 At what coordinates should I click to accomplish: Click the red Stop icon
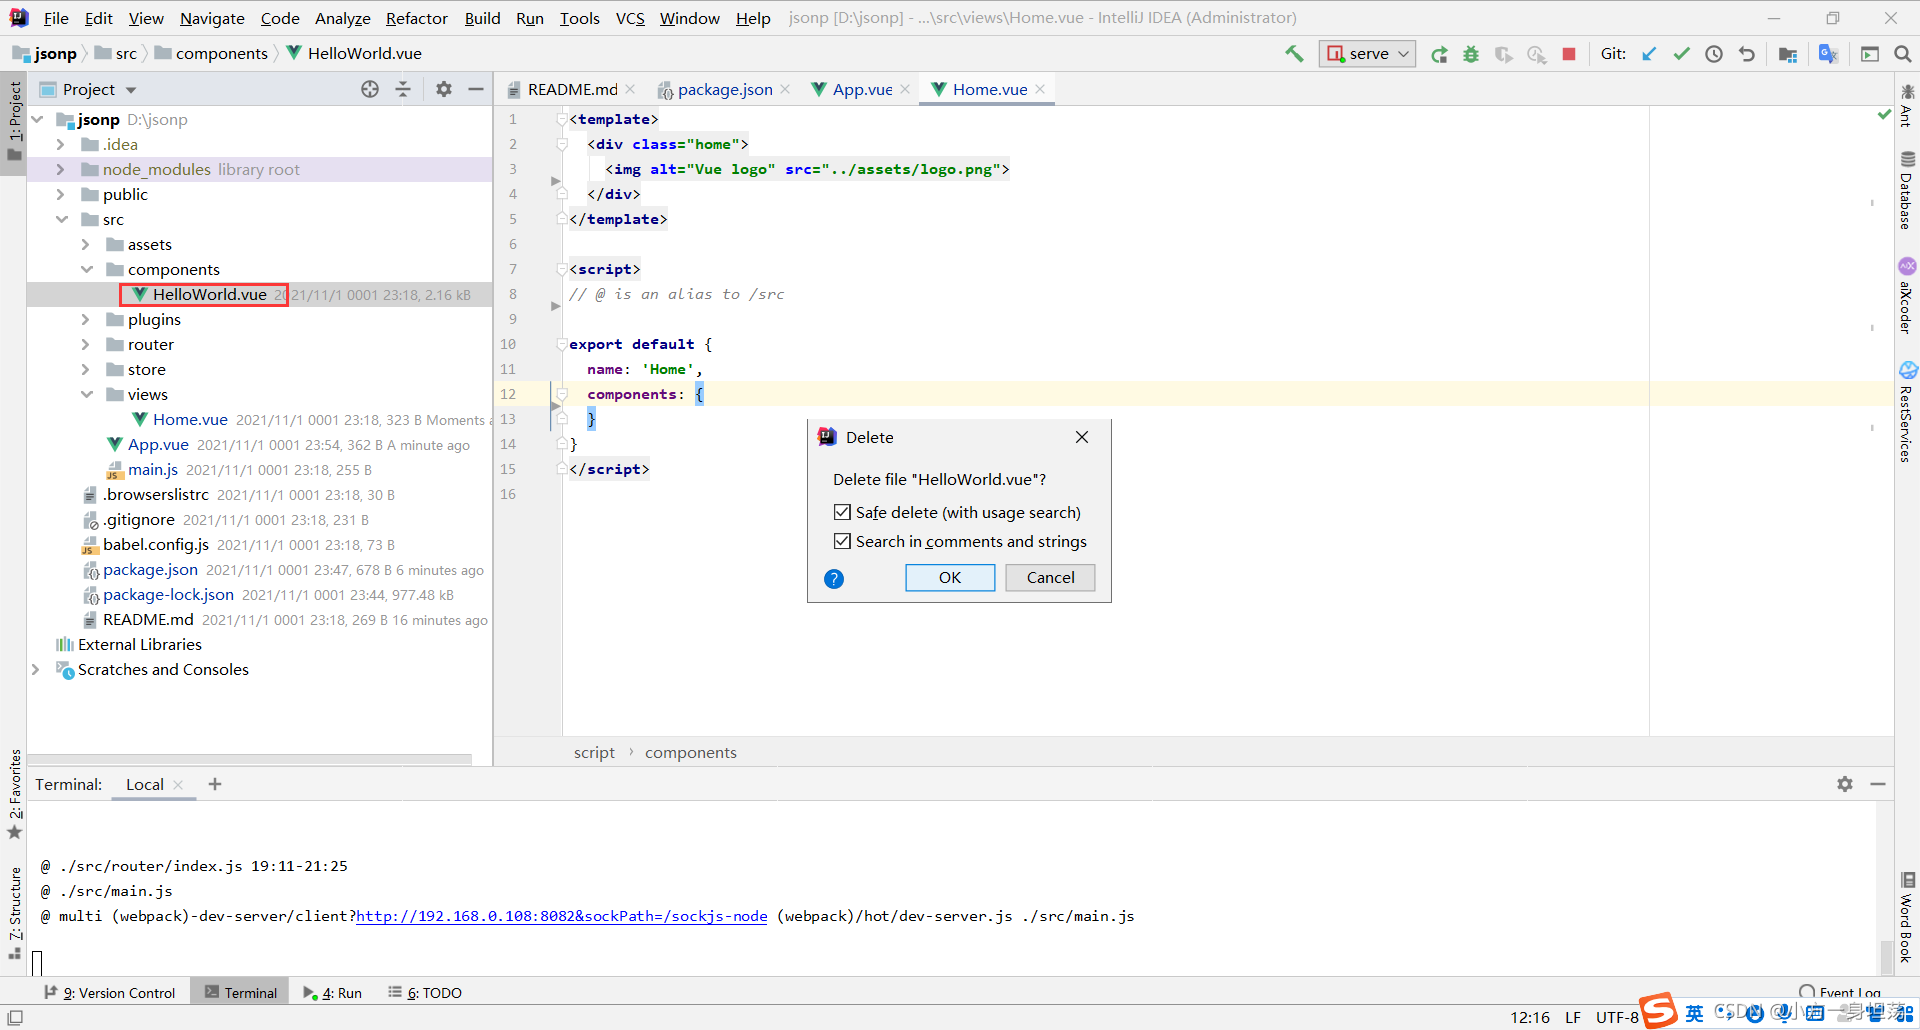[x=1569, y=54]
